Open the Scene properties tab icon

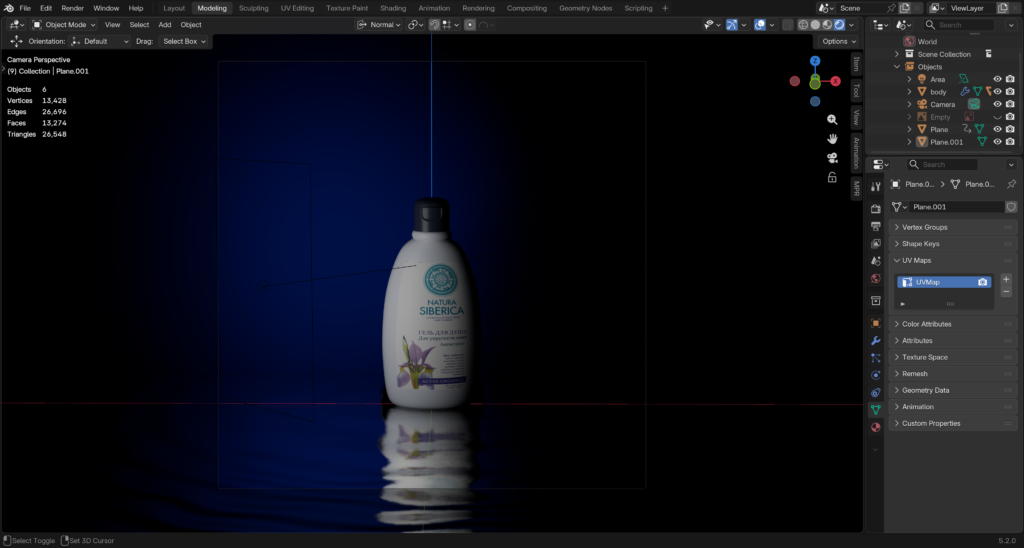click(x=876, y=261)
